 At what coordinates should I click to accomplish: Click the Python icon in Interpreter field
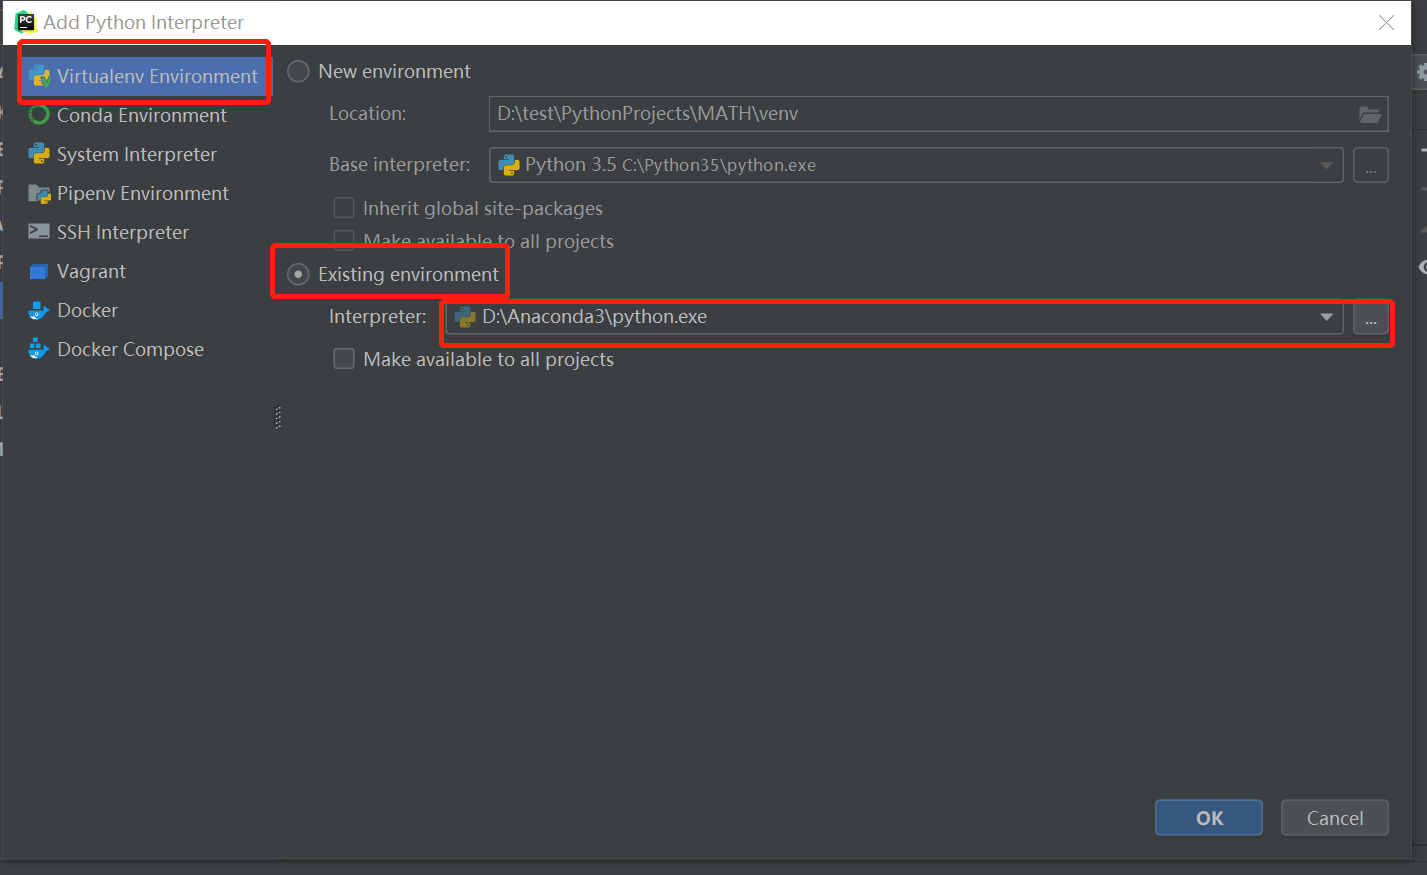pos(465,317)
